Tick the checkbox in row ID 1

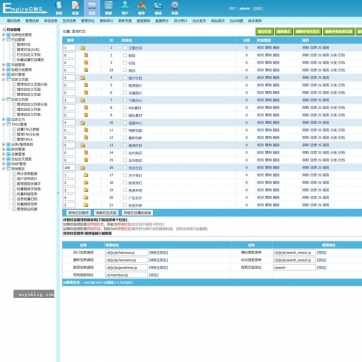(x=125, y=48)
